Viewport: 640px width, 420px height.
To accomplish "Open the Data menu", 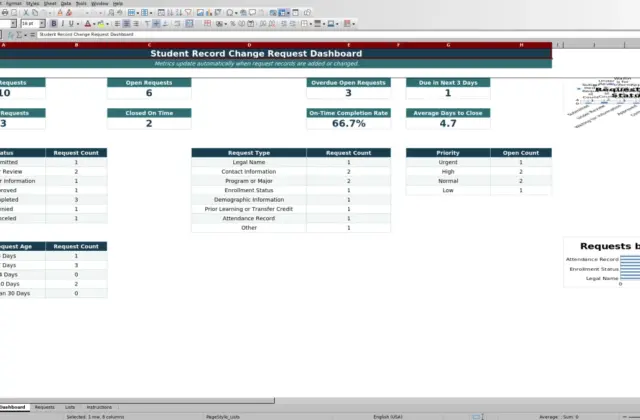I will tap(66, 3).
